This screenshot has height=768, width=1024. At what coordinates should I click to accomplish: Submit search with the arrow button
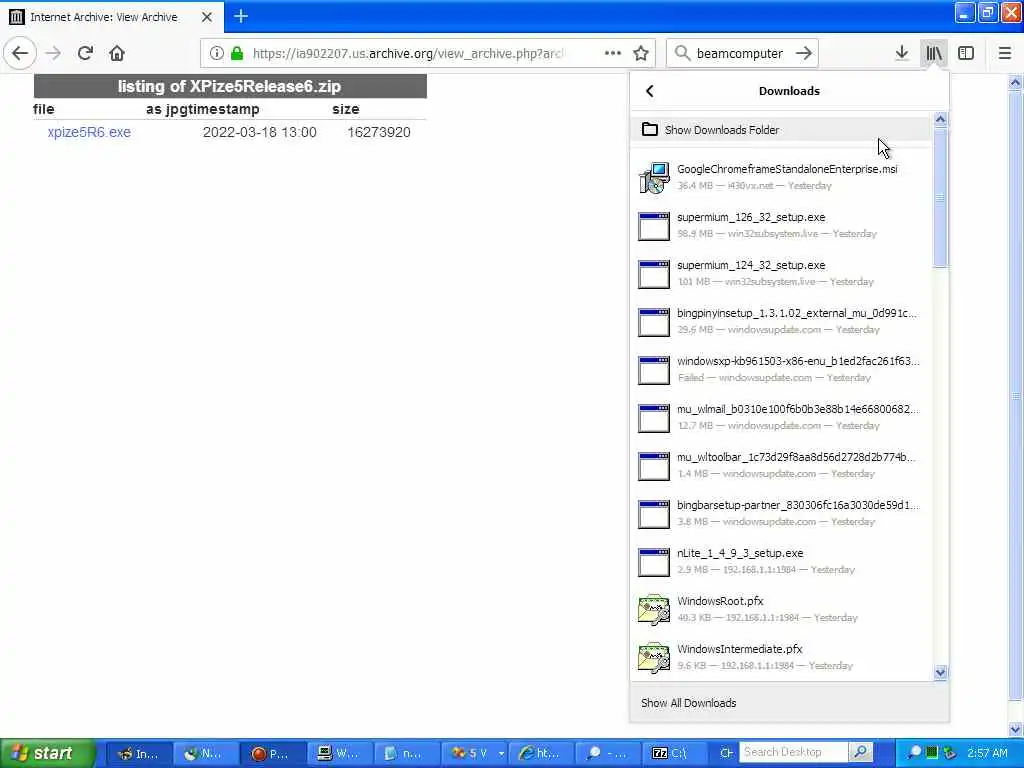pos(804,53)
